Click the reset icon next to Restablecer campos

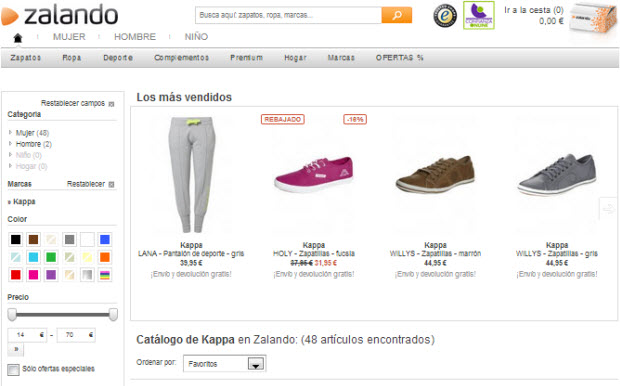(112, 104)
